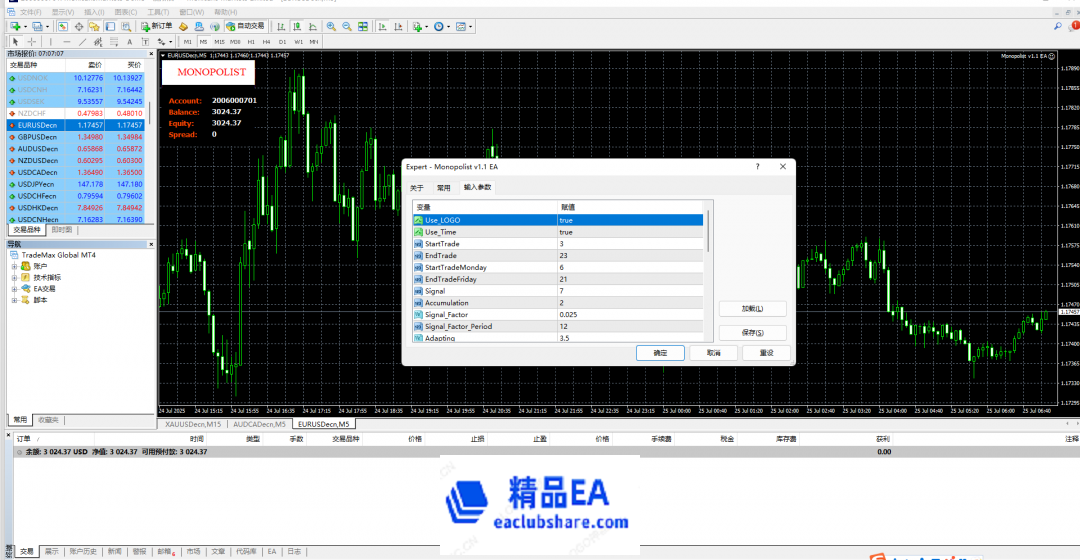
Task: Toggle the Terminal window icon
Action: point(110,26)
